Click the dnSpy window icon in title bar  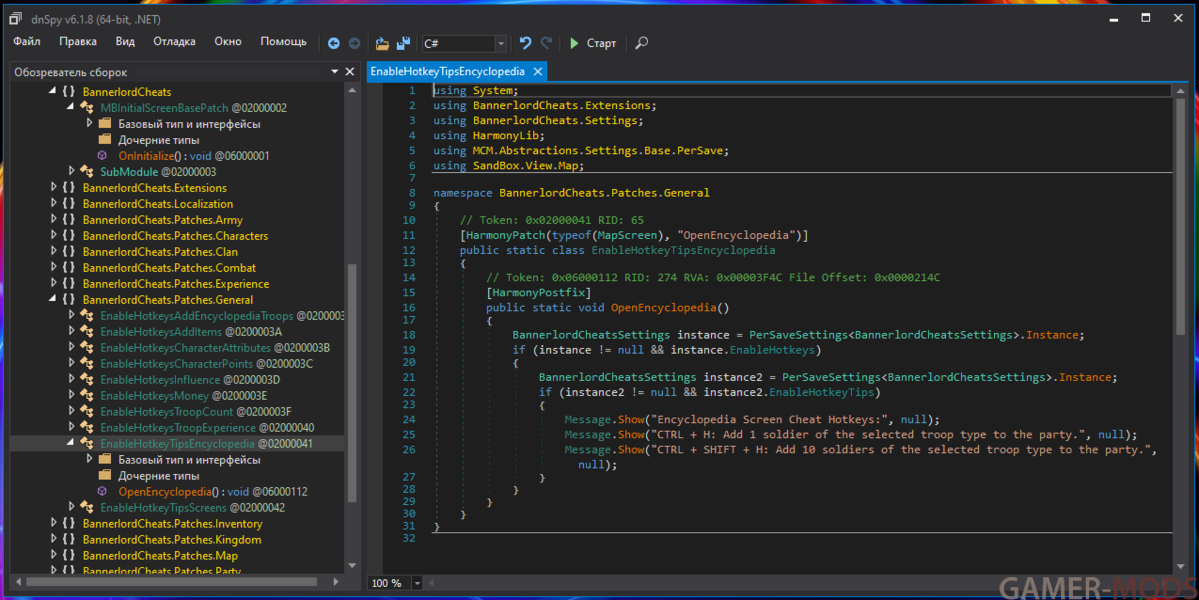[15, 18]
